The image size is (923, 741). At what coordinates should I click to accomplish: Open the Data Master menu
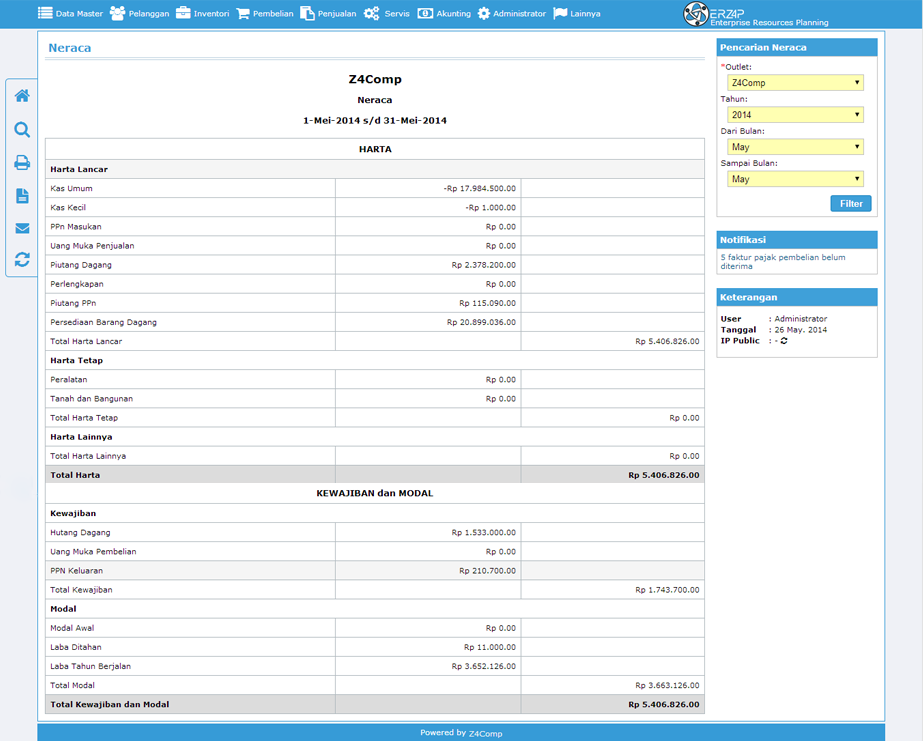tap(70, 13)
